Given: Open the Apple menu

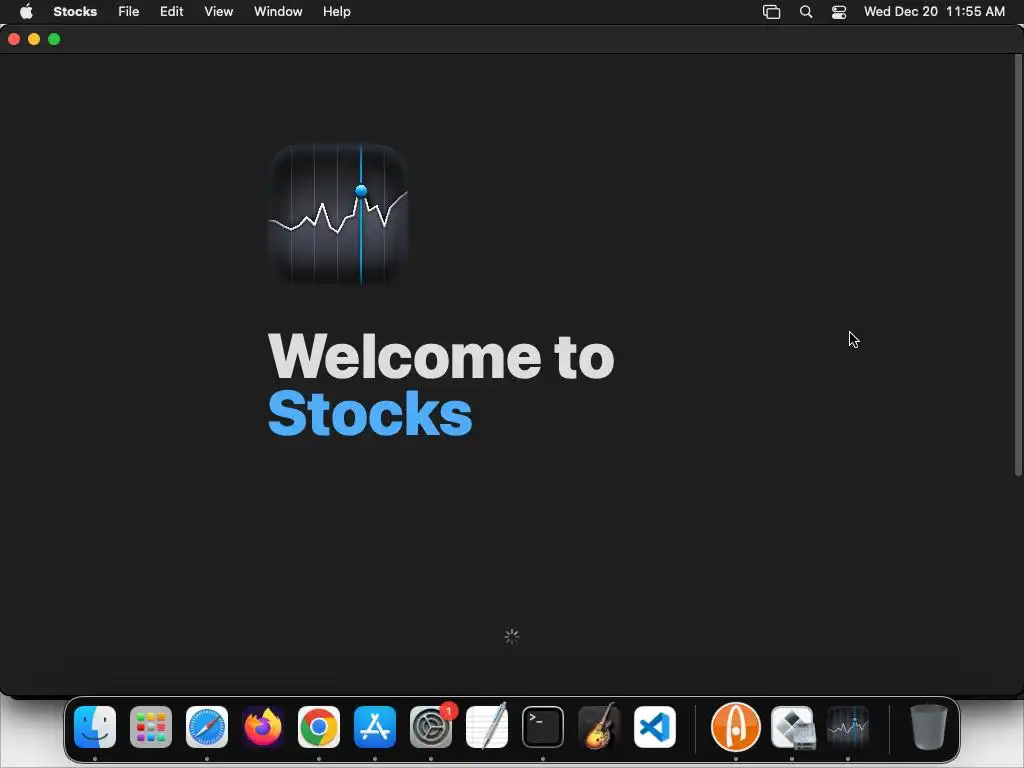Looking at the screenshot, I should pos(26,12).
